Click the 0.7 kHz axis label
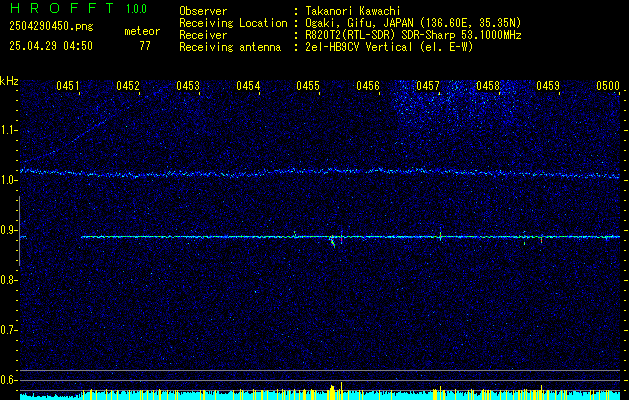This screenshot has height=400, width=629. tap(8, 330)
